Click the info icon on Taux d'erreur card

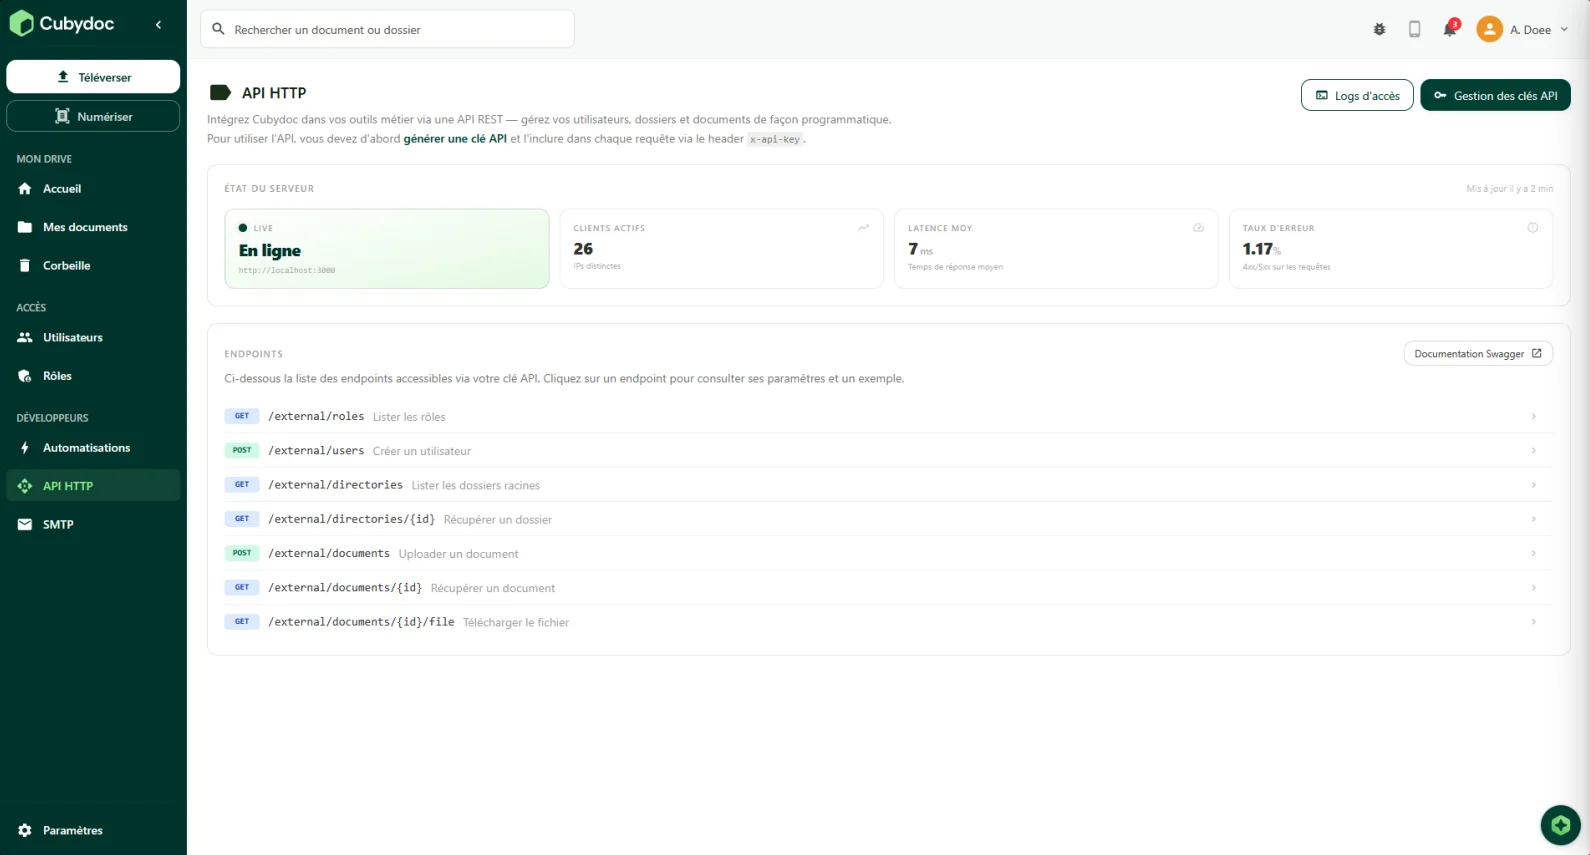(x=1532, y=227)
